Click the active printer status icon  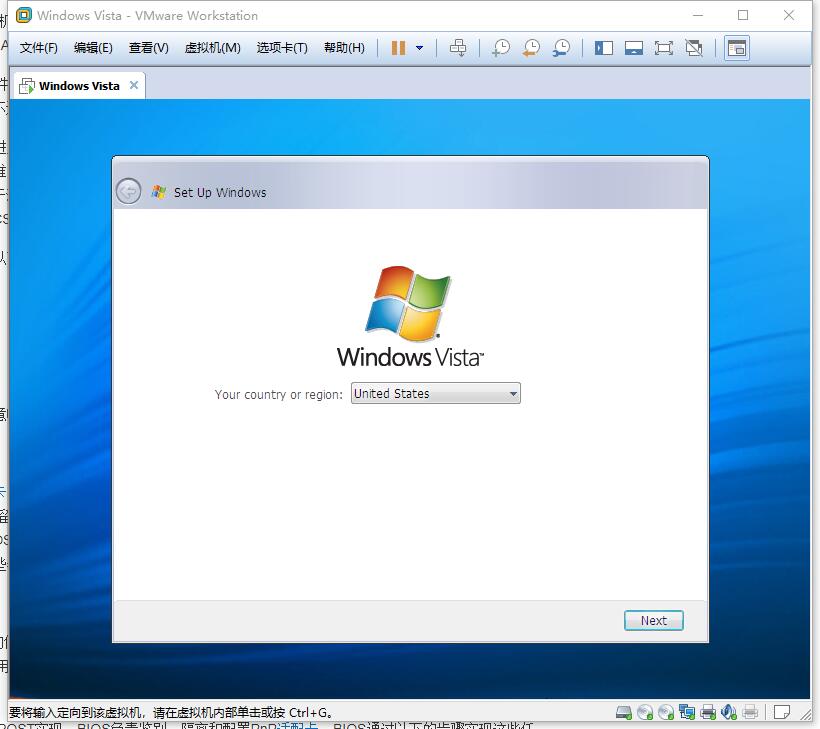(708, 712)
